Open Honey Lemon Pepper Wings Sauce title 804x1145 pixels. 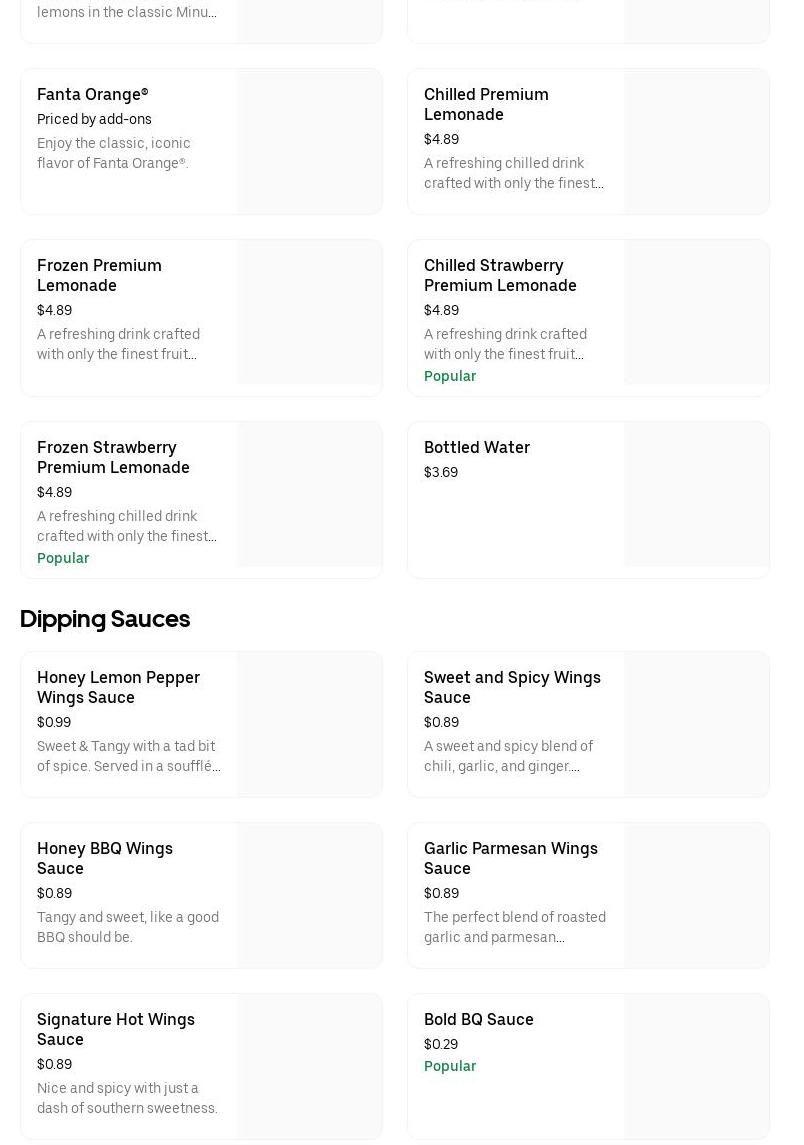pos(118,687)
